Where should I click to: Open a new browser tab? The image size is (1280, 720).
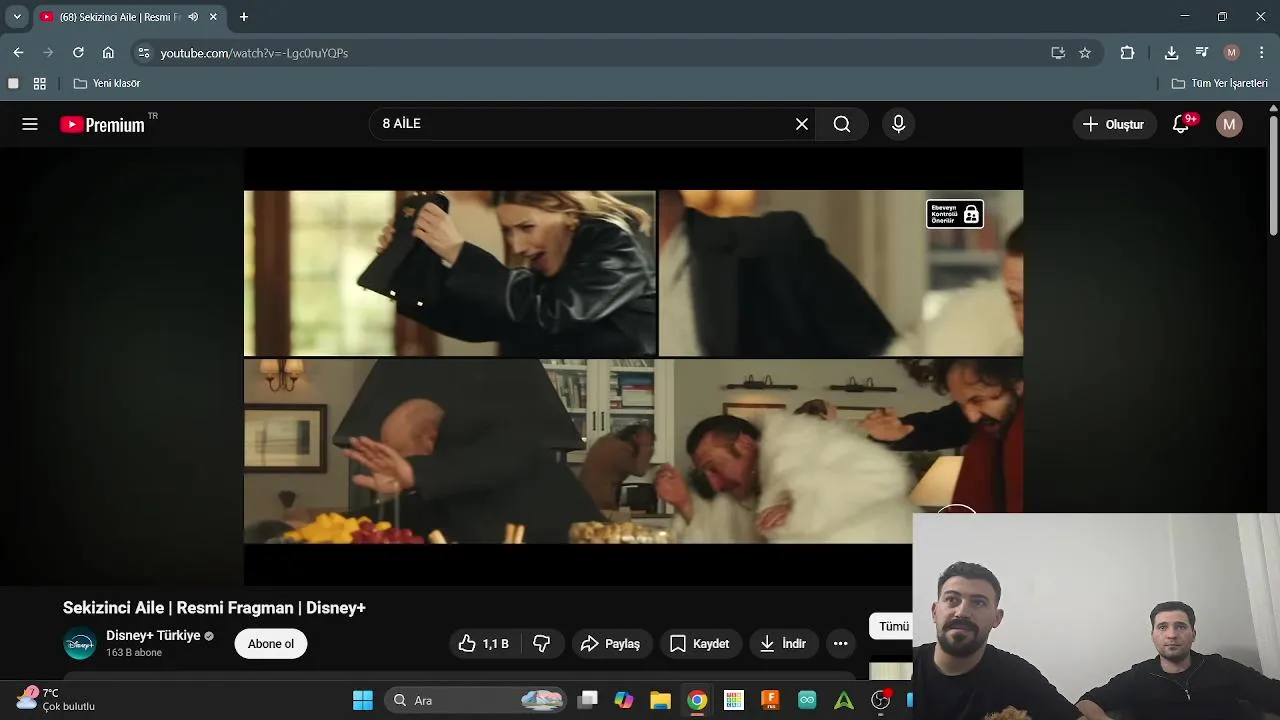[x=244, y=17]
